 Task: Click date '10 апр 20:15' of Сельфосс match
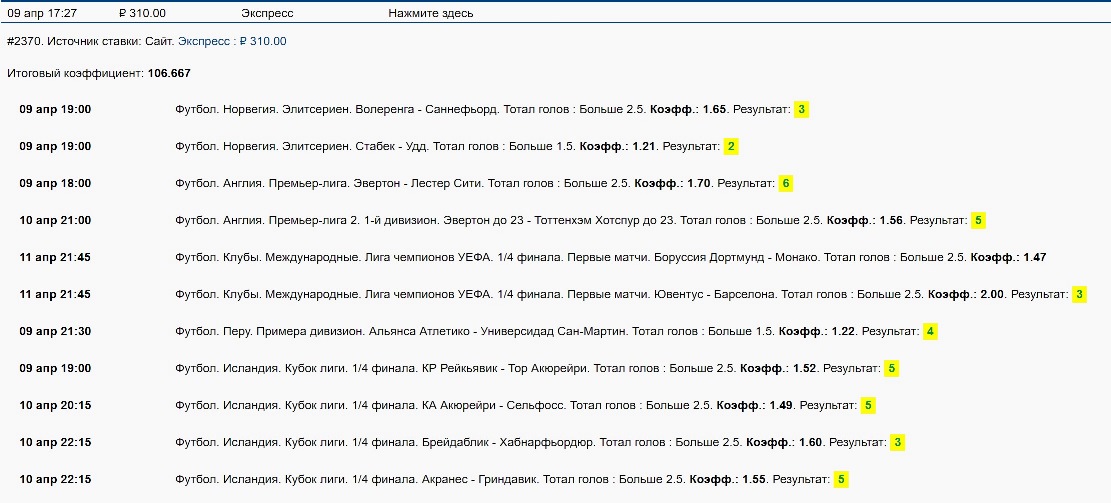[55, 405]
